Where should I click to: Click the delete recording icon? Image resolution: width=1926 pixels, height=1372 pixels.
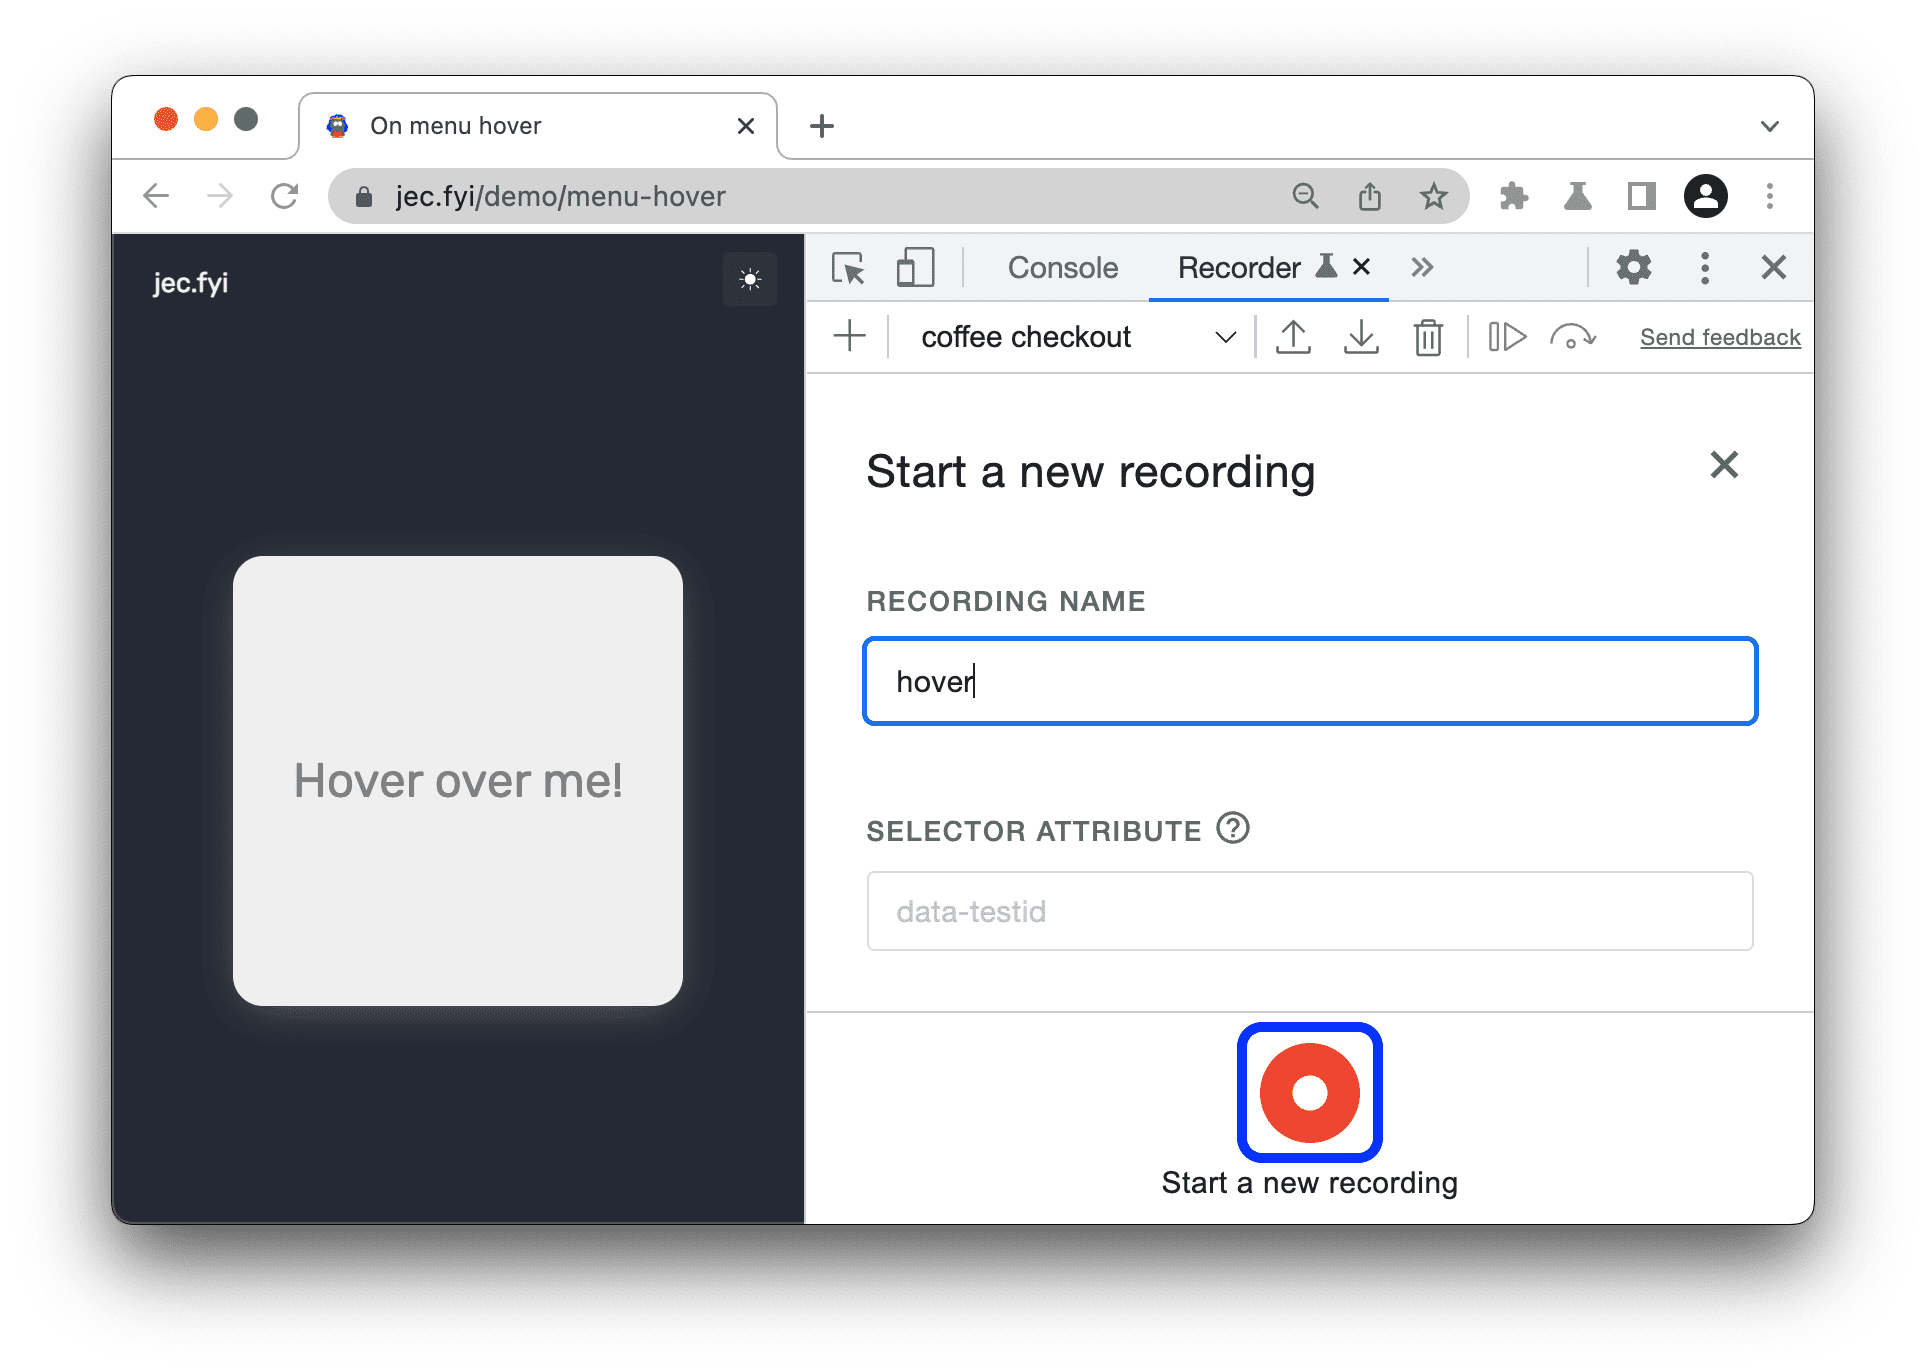[1426, 339]
